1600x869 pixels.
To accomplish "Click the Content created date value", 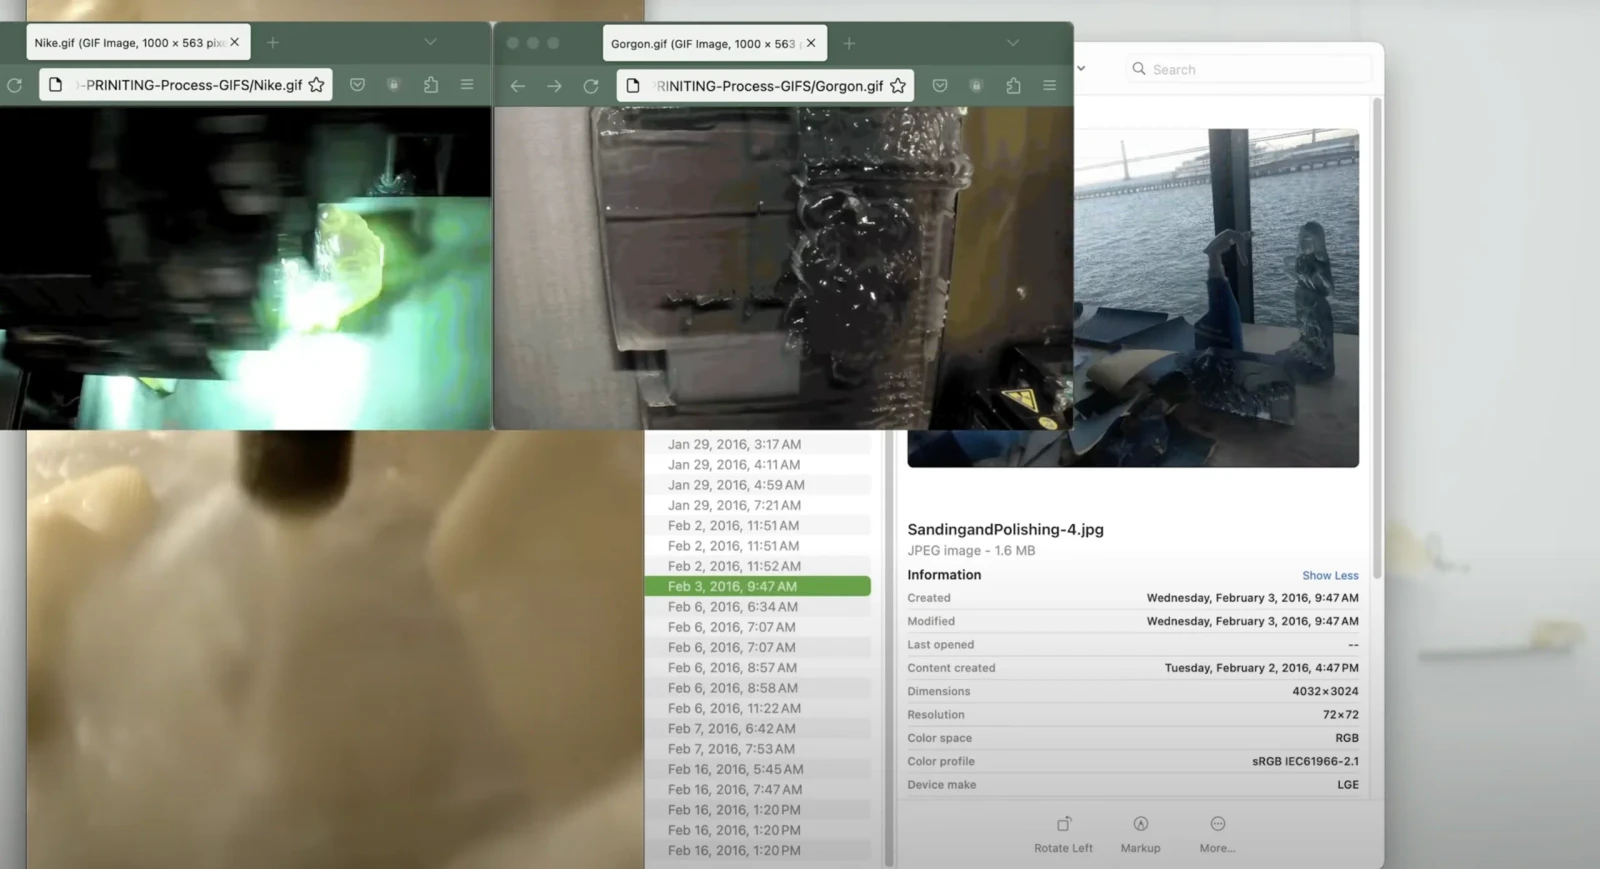I will (1261, 668).
